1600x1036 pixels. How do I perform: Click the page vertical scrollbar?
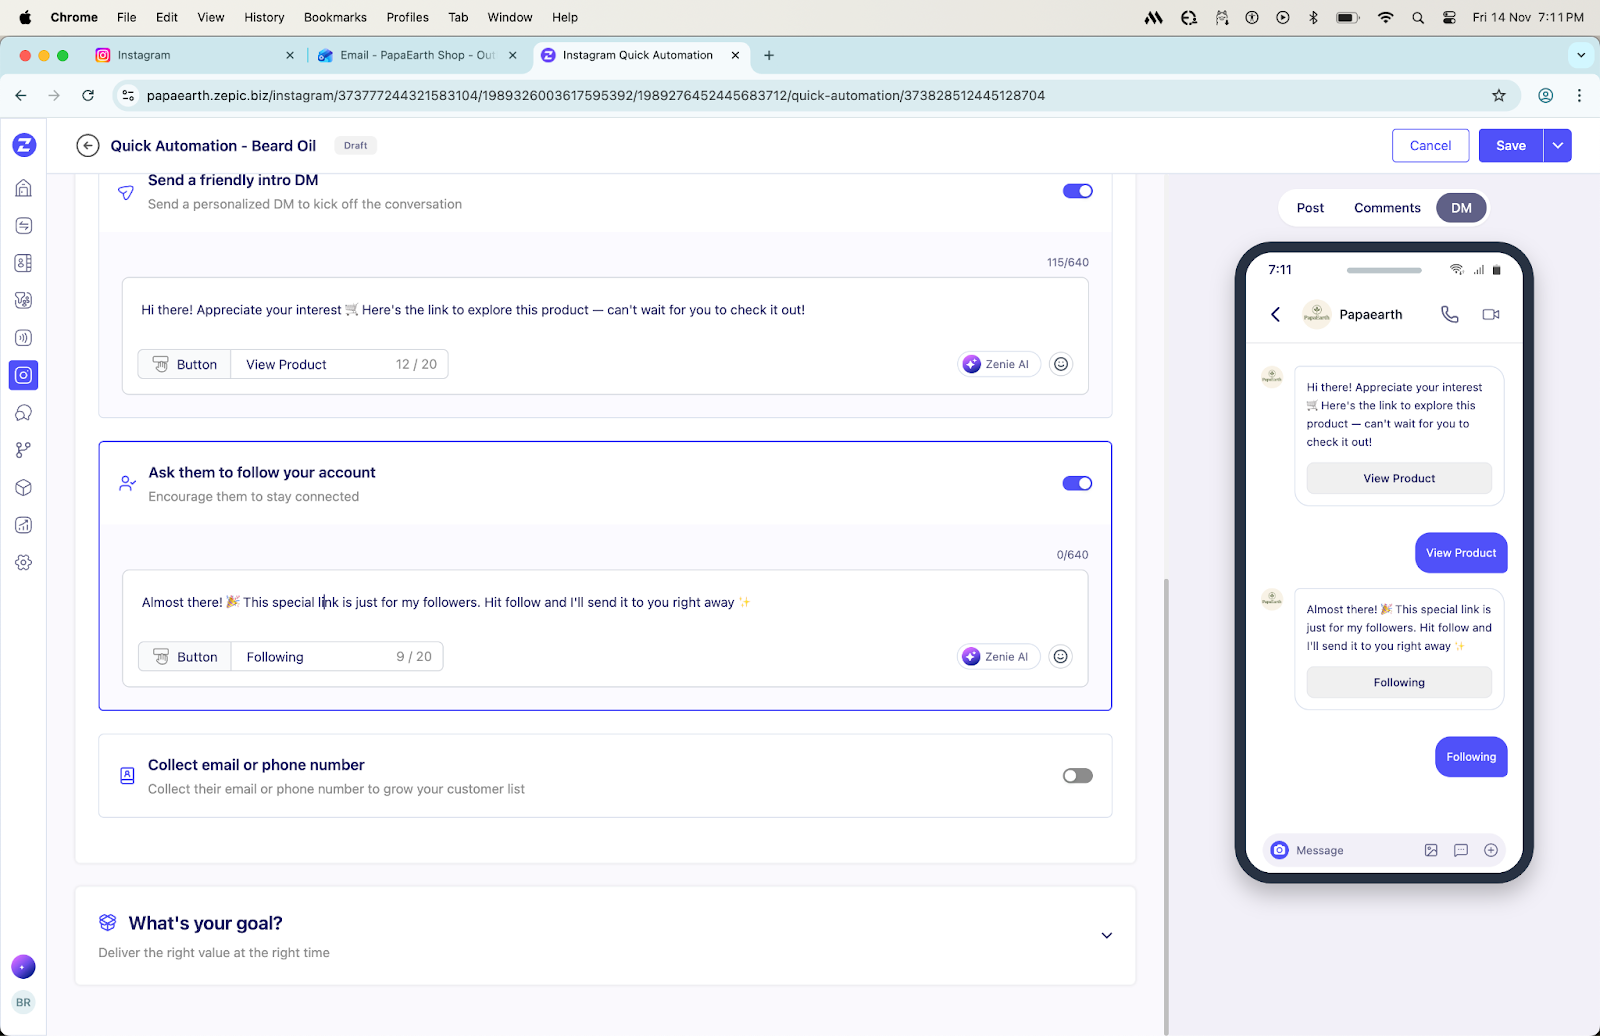pos(1166,800)
